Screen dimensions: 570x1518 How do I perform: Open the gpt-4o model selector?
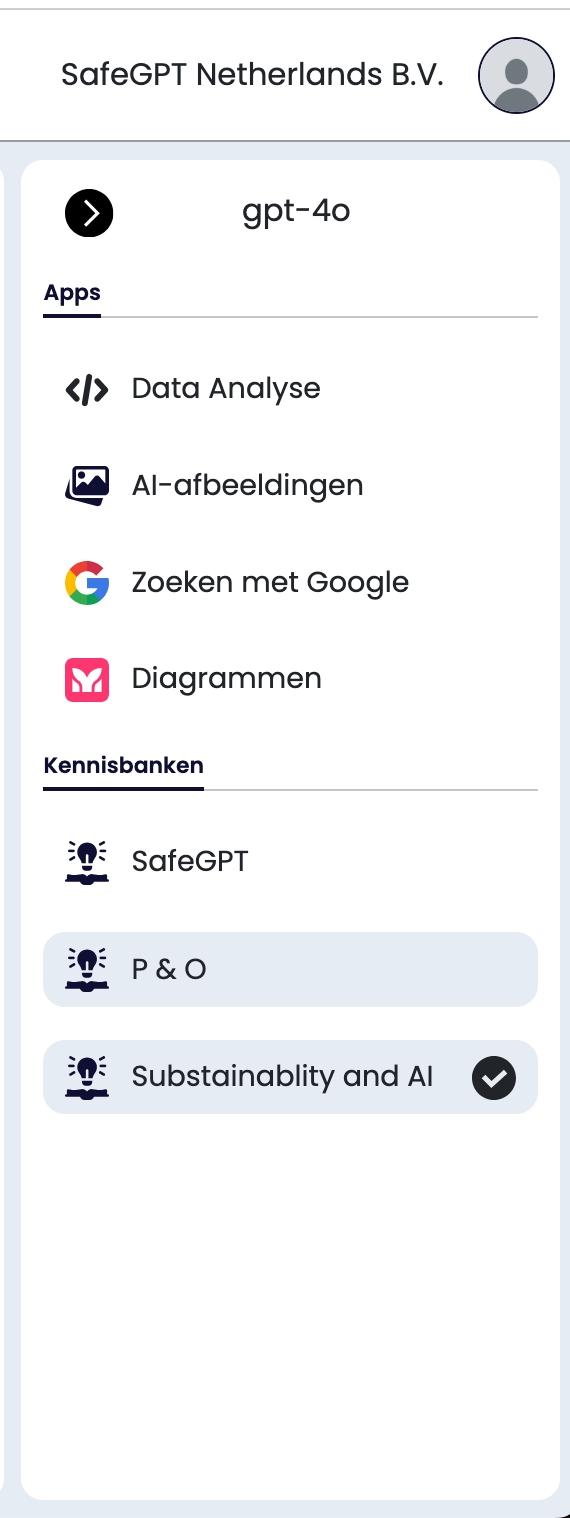(x=296, y=212)
